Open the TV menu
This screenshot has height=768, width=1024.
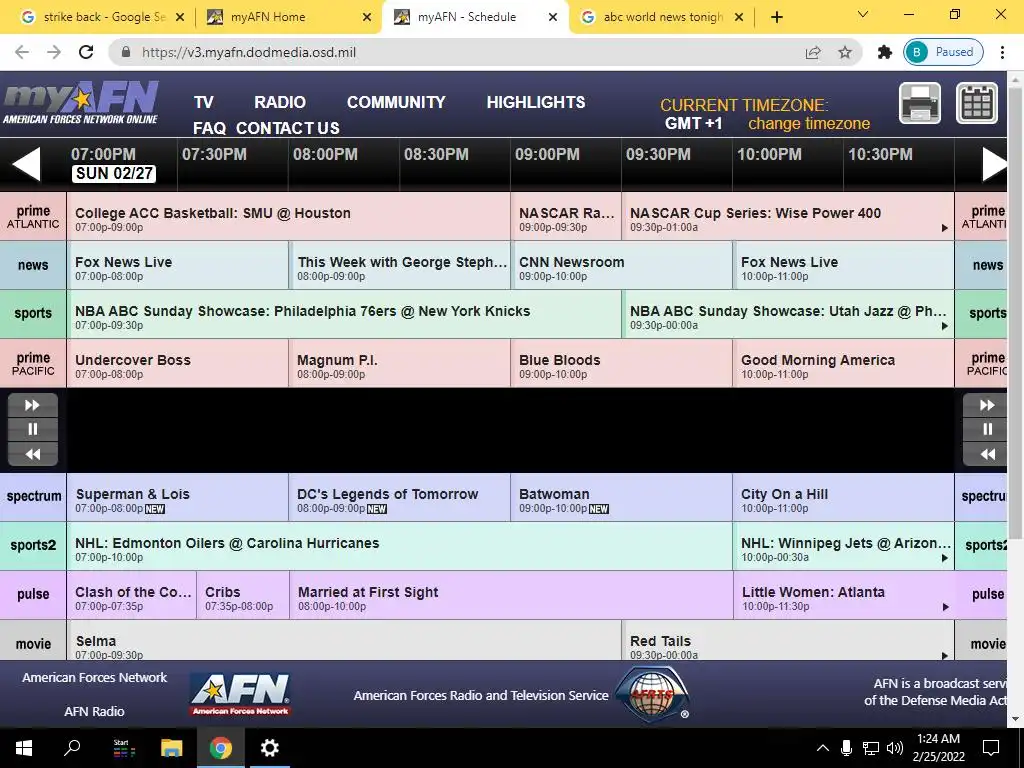204,103
